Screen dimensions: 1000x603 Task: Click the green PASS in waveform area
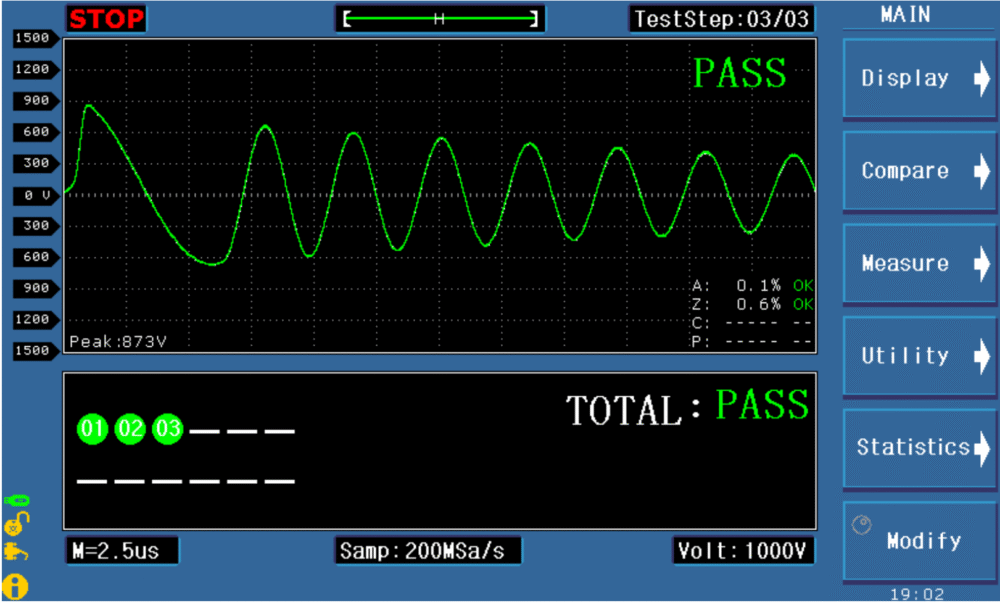tap(740, 73)
